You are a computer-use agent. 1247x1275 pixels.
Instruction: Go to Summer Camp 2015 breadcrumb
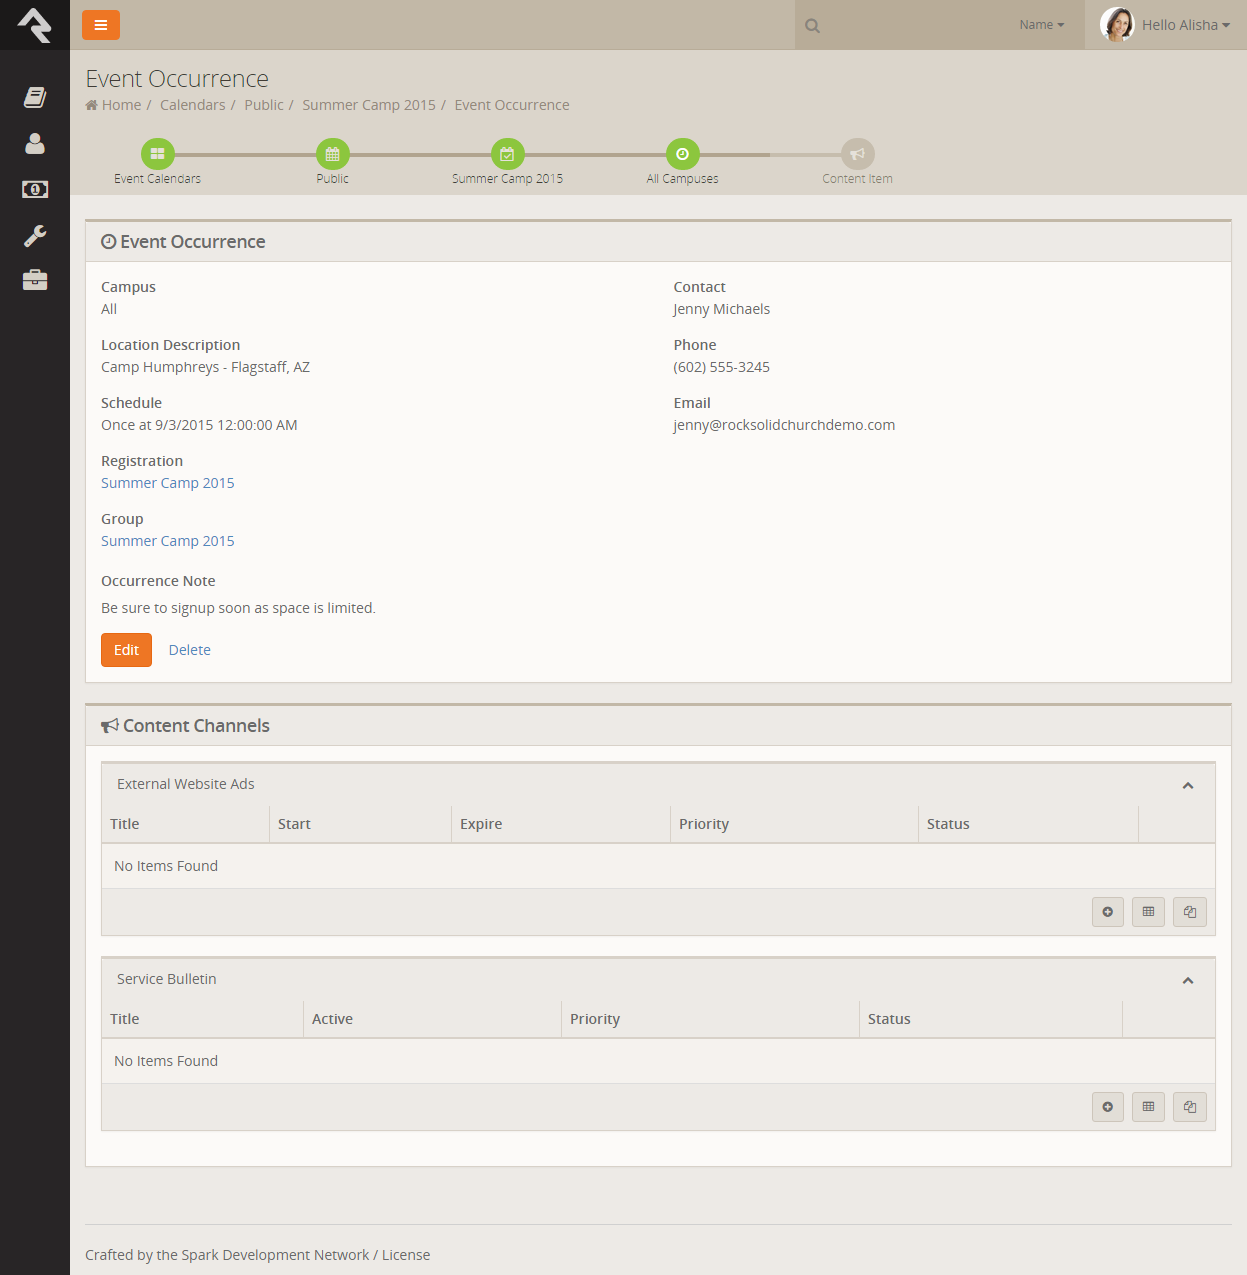tap(368, 105)
